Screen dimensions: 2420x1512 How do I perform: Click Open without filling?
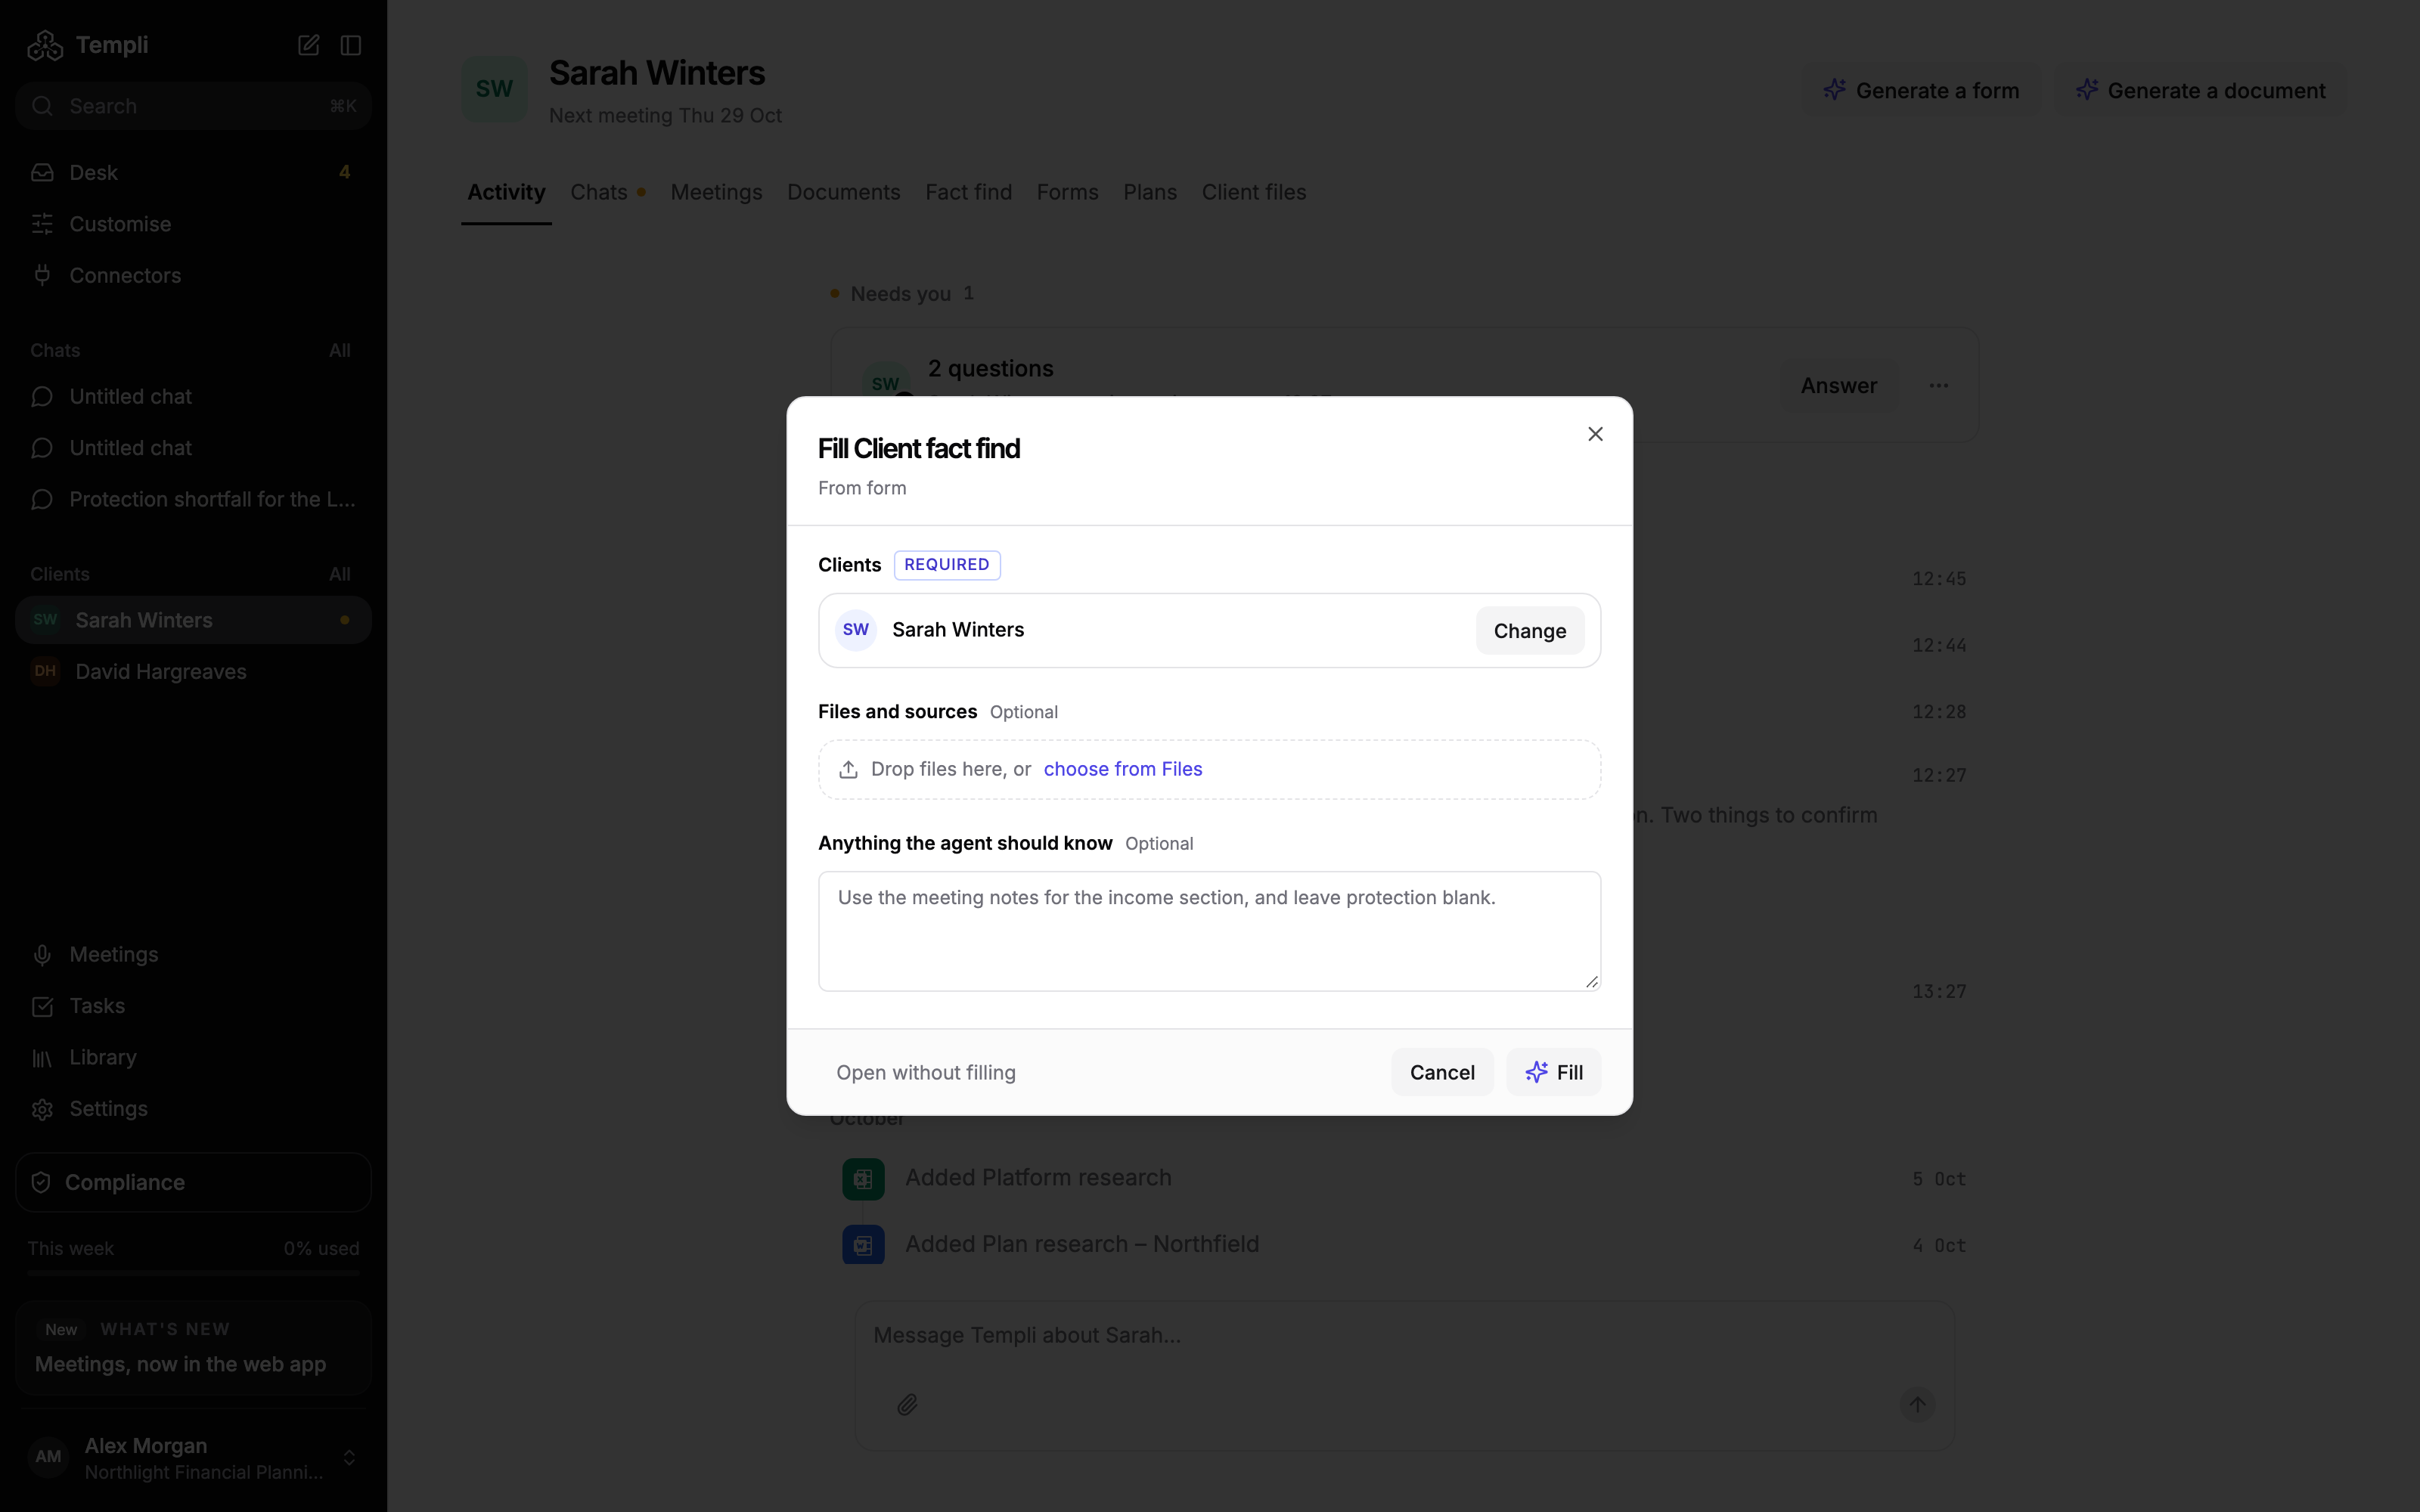925,1072
